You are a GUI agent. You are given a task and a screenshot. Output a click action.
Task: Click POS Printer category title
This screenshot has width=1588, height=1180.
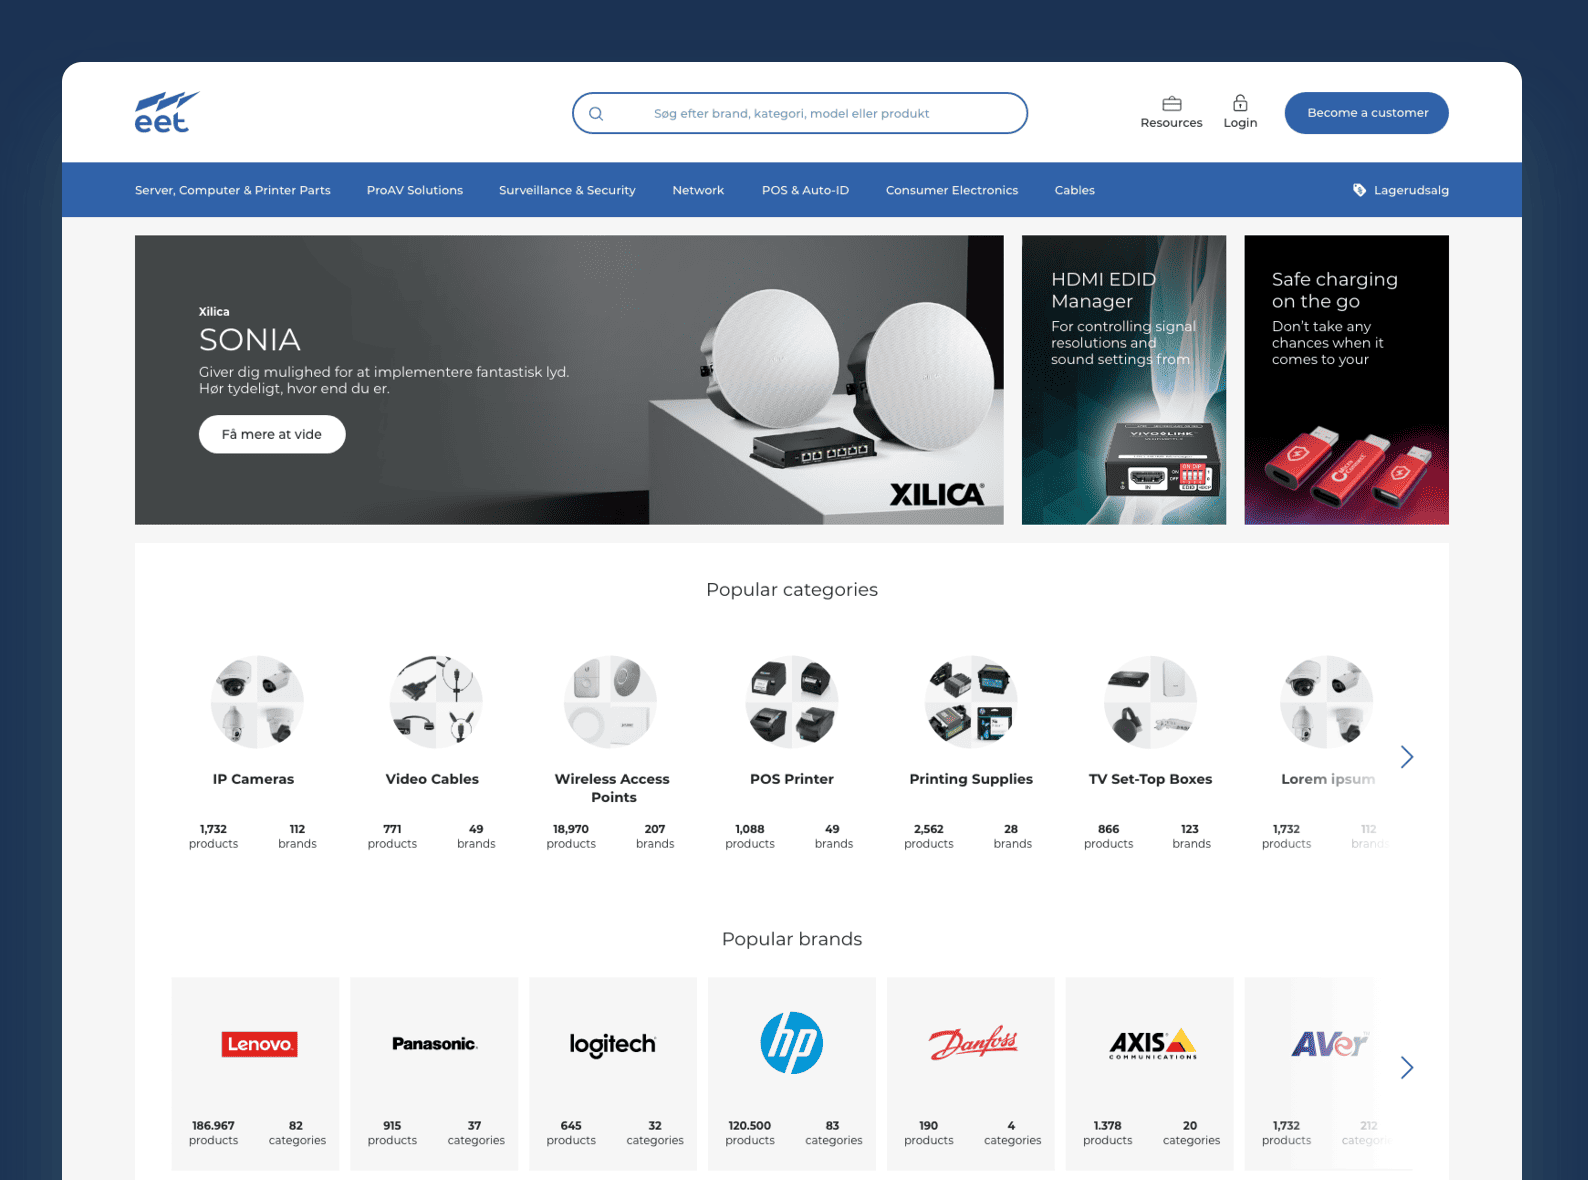pyautogui.click(x=792, y=779)
